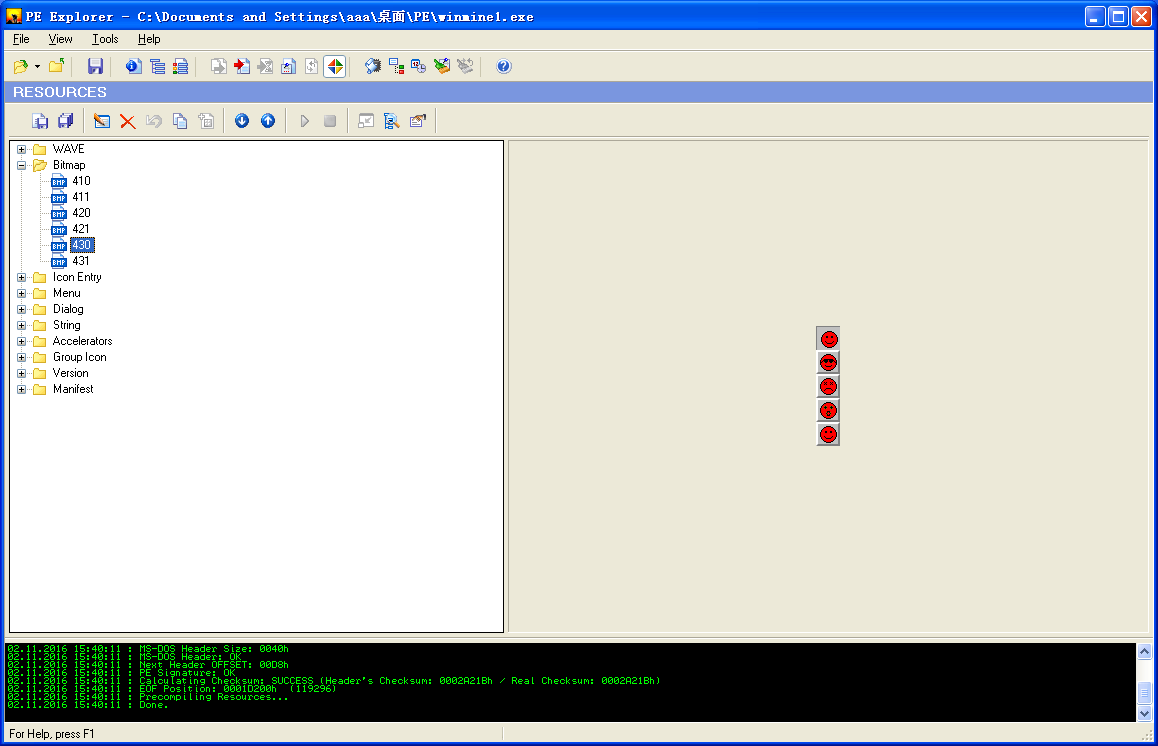
Task: Open the TimeDateStamp adjuster clock icon
Action: [x=419, y=66]
